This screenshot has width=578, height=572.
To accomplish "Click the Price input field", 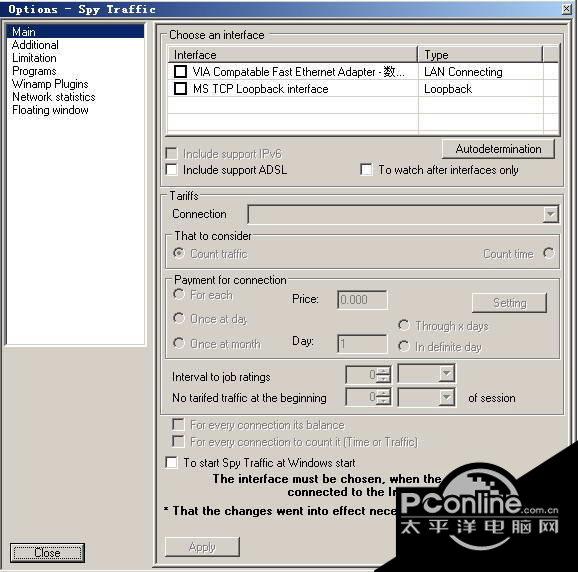I will pos(362,300).
